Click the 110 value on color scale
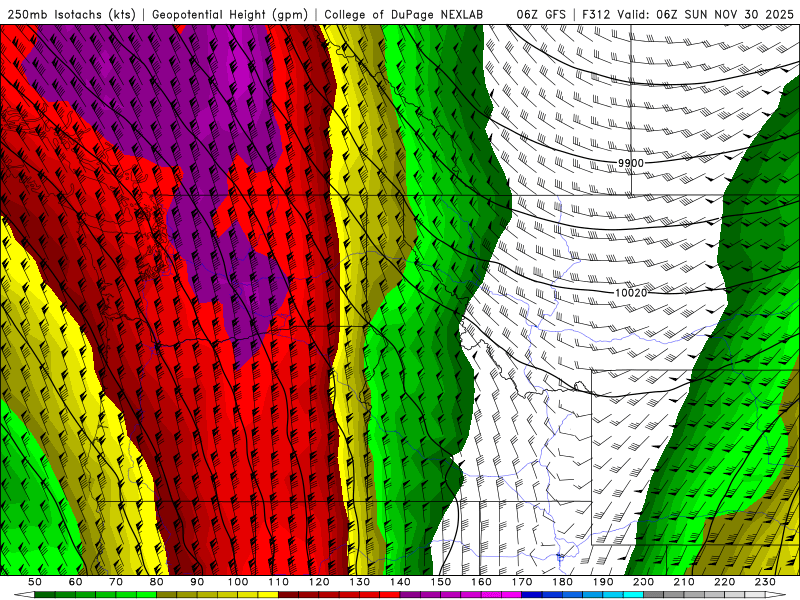 278,582
